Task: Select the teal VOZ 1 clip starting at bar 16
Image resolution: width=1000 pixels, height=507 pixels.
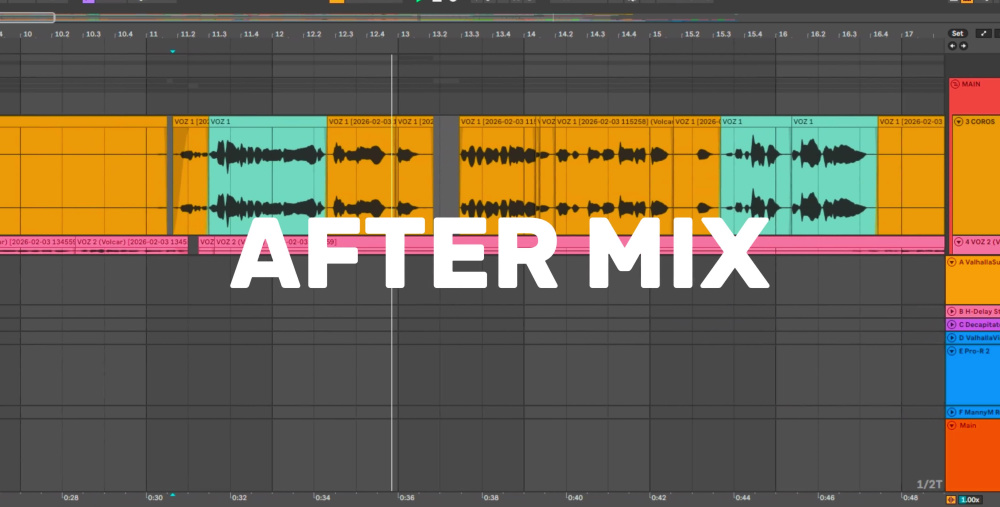Action: pos(835,175)
